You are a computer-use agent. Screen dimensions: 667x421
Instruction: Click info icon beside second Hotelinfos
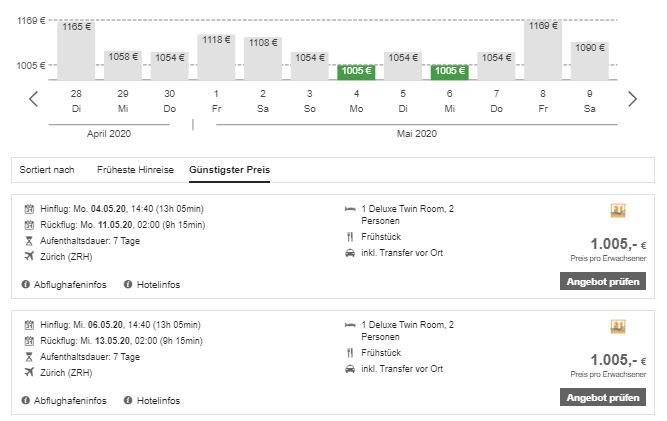click(128, 401)
